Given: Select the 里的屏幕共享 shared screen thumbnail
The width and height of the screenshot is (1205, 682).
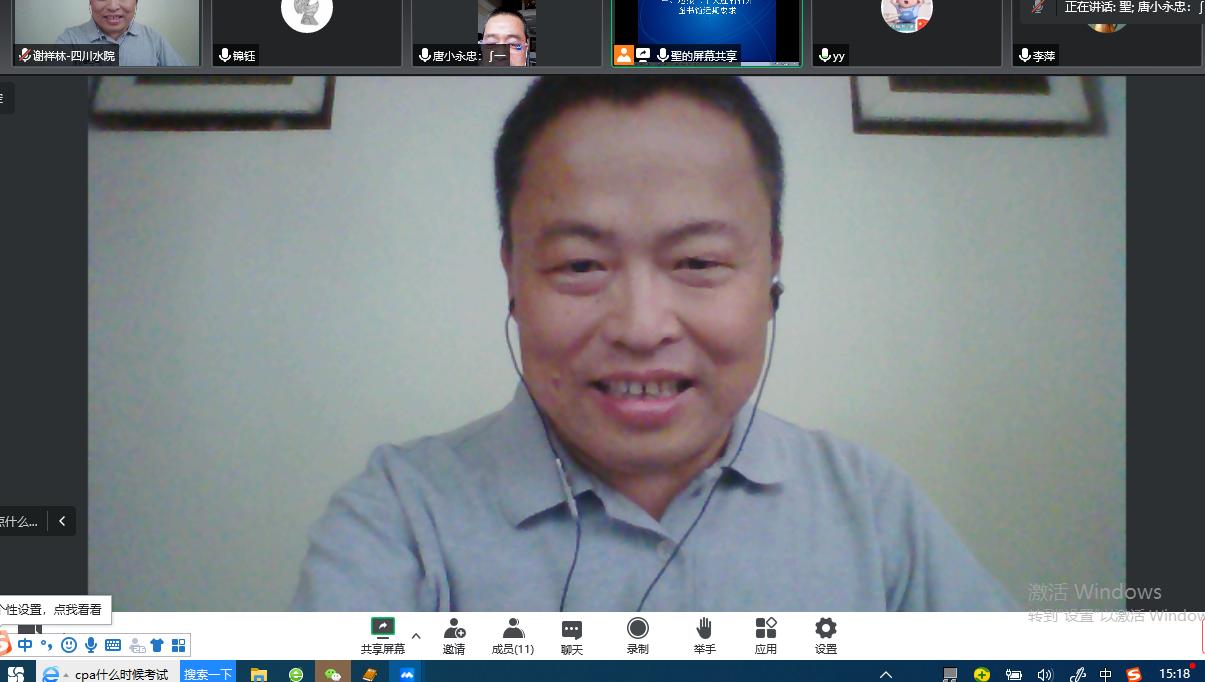Looking at the screenshot, I should [707, 33].
